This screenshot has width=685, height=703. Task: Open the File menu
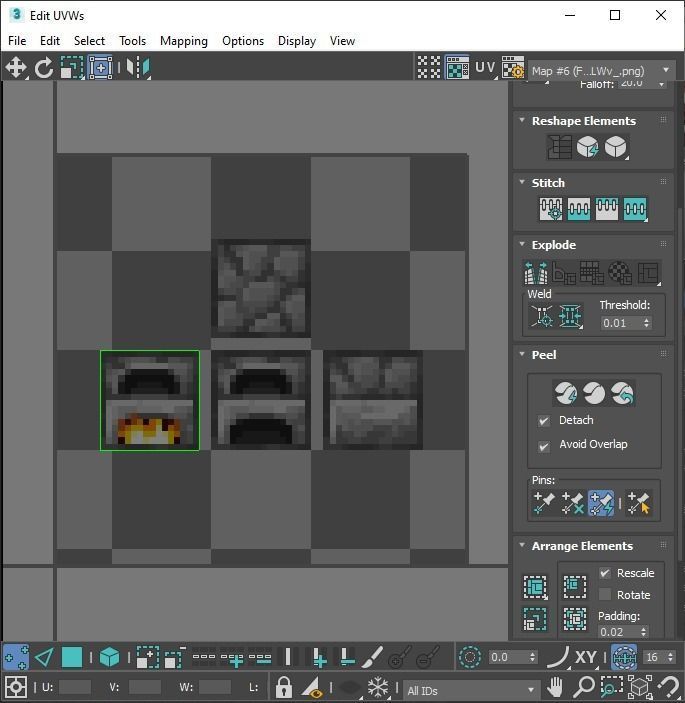pyautogui.click(x=17, y=41)
